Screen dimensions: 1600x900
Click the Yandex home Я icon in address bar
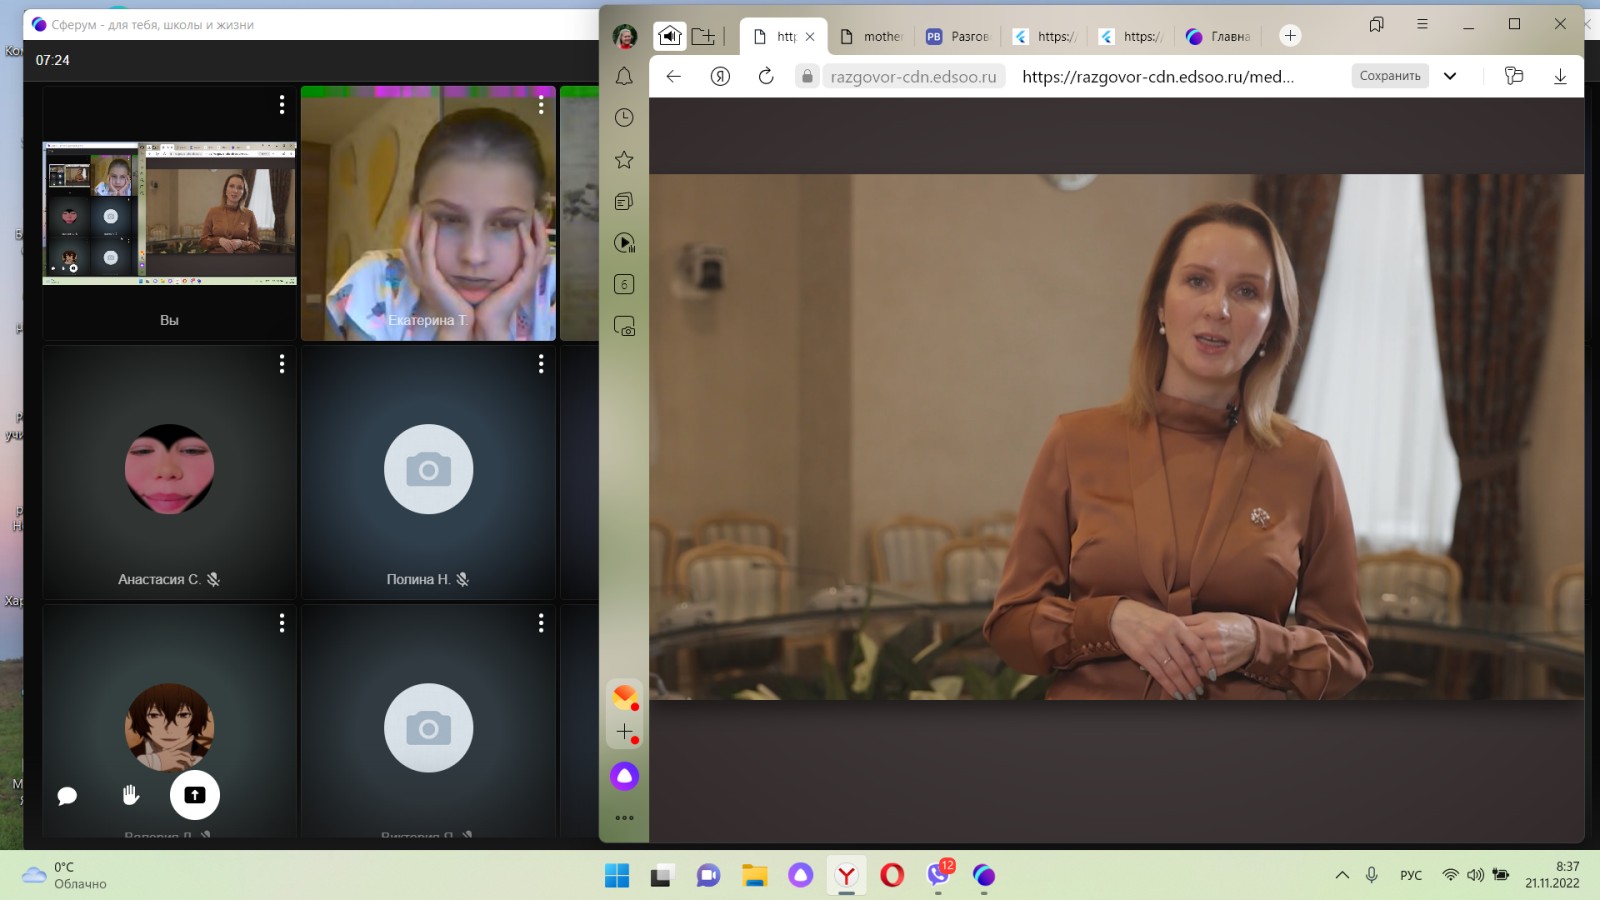[x=720, y=76]
